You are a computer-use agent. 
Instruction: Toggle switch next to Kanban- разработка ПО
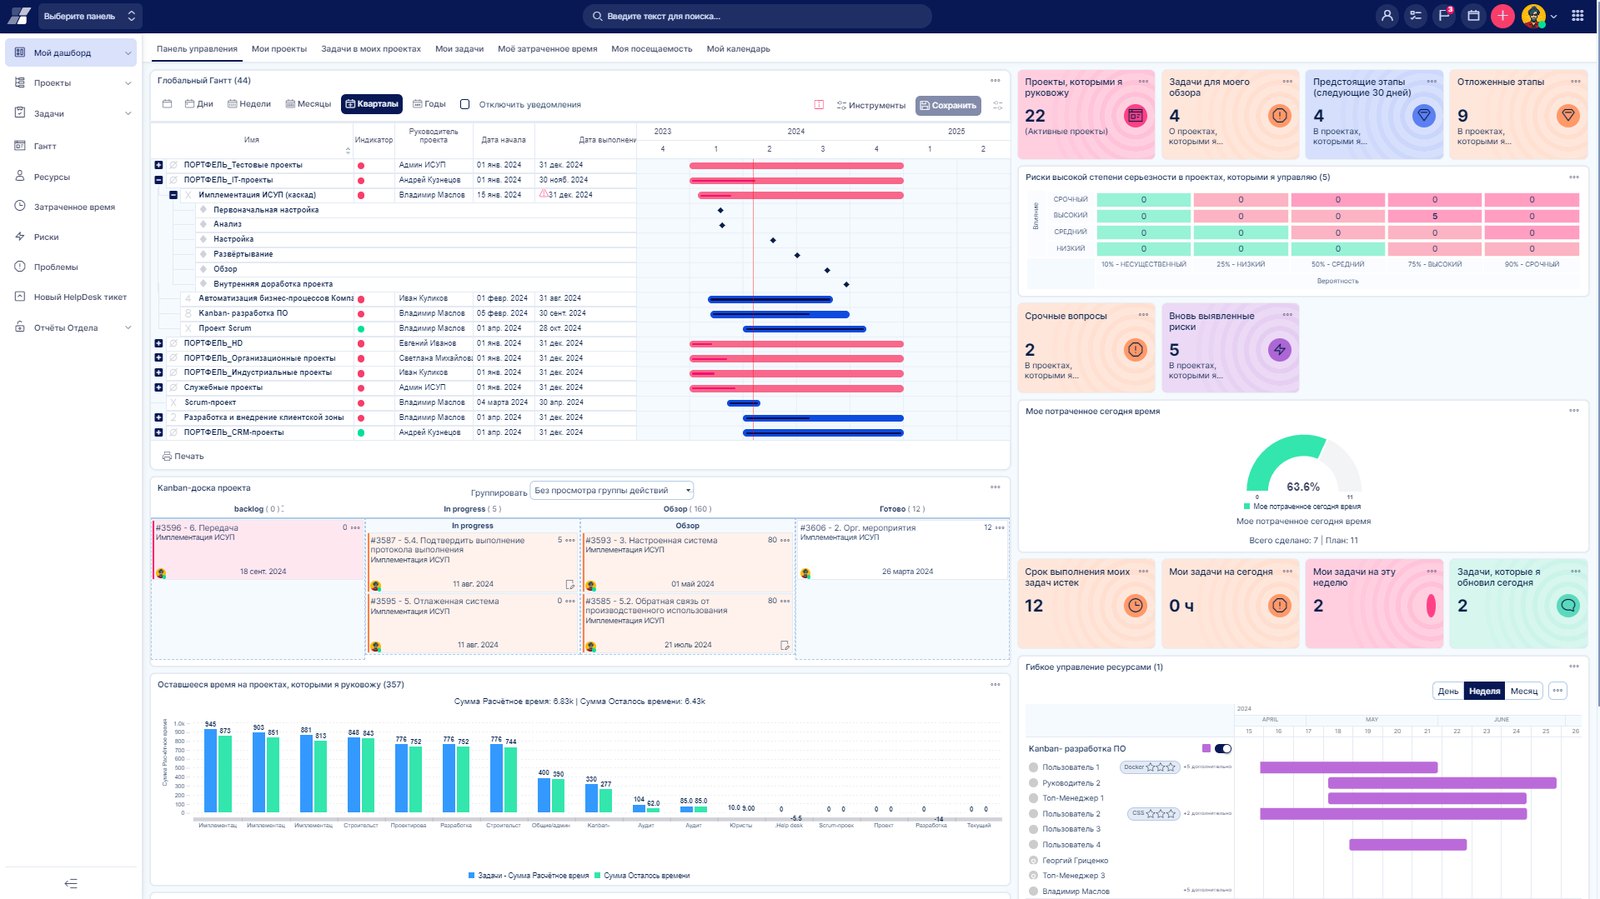(1223, 748)
